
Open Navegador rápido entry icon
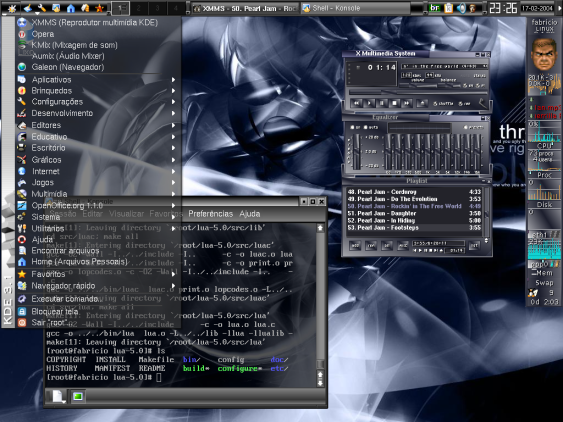coord(22,286)
